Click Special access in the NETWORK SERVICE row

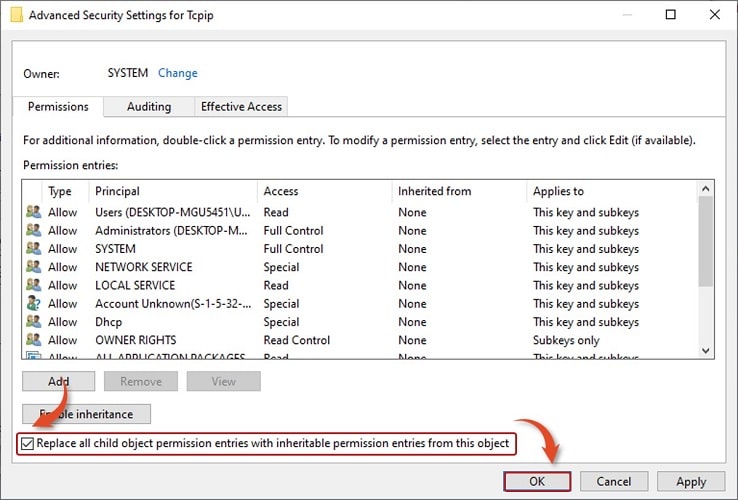[x=281, y=267]
